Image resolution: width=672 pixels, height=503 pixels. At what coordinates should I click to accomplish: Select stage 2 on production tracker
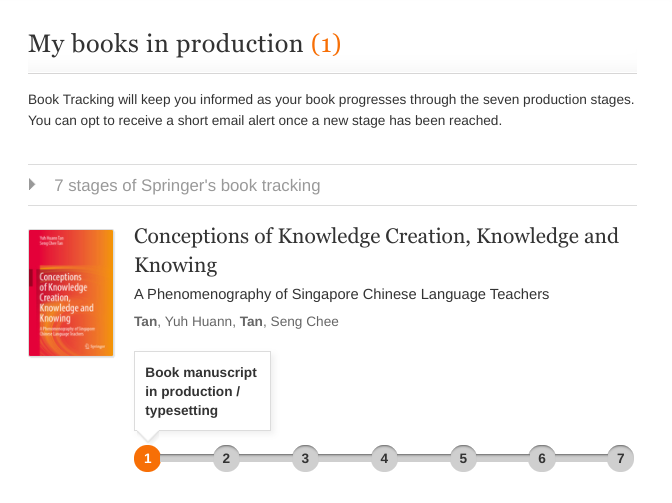click(x=226, y=459)
